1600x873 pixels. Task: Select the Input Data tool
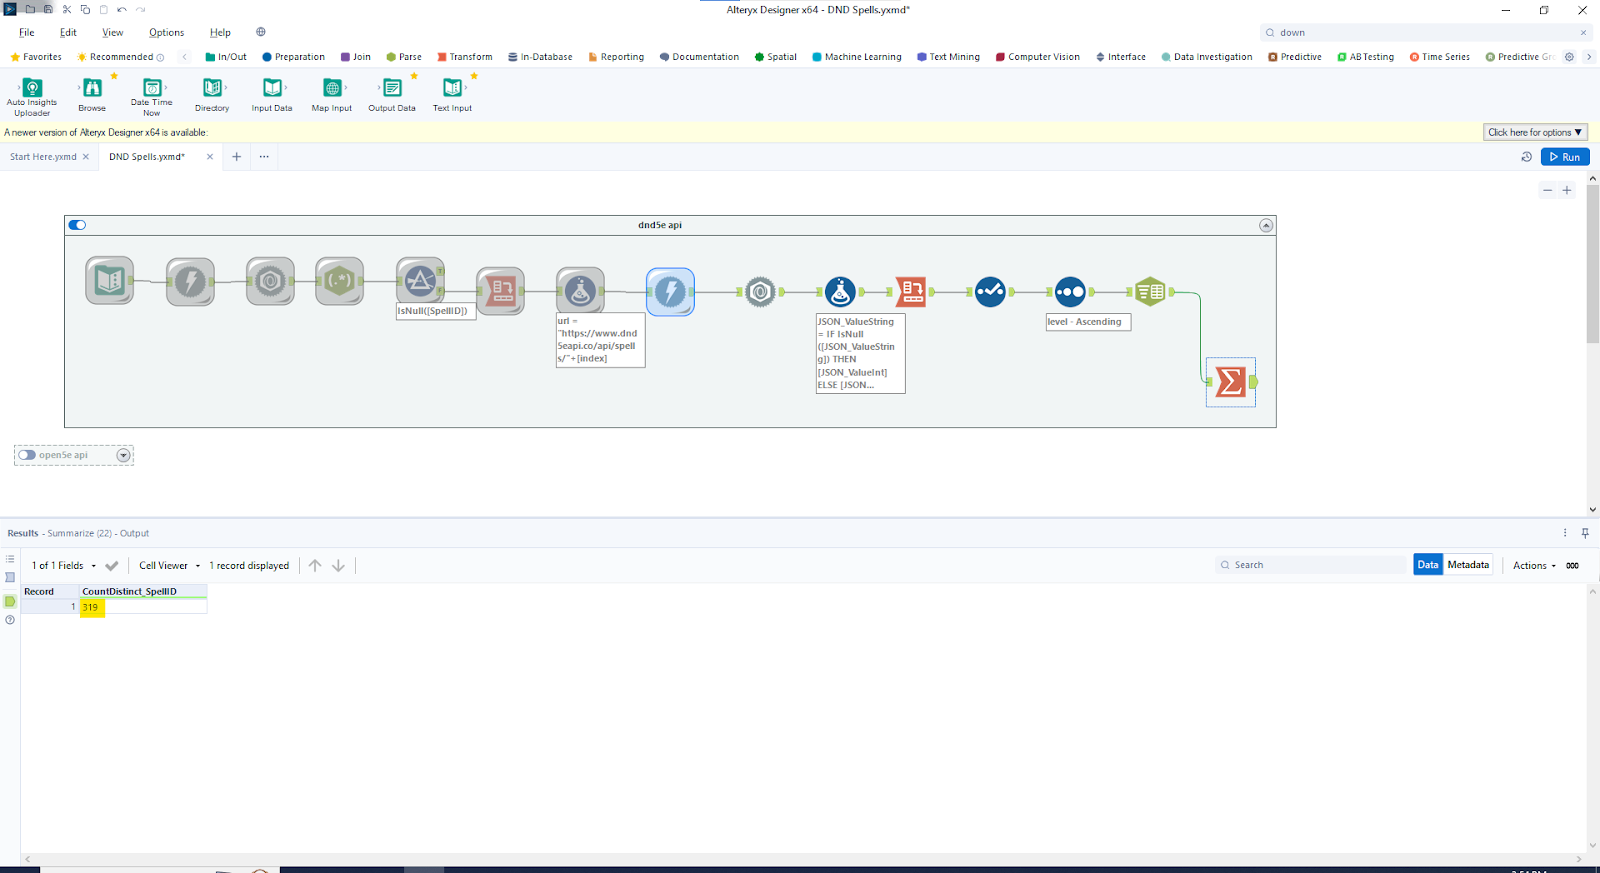click(x=272, y=96)
